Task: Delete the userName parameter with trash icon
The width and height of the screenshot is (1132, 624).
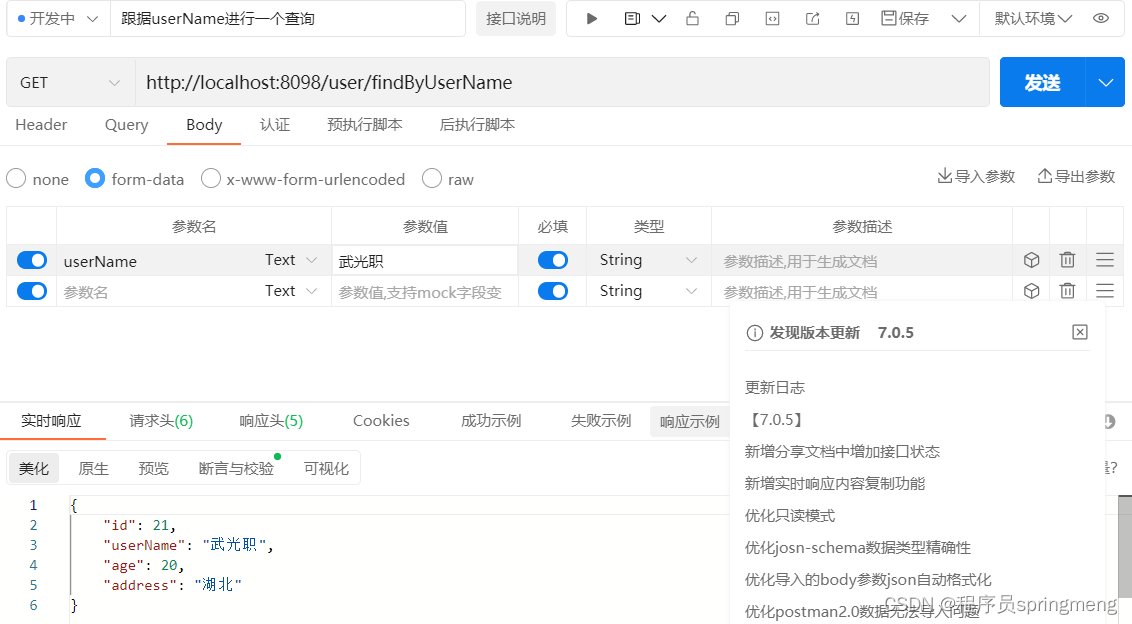Action: [x=1067, y=259]
